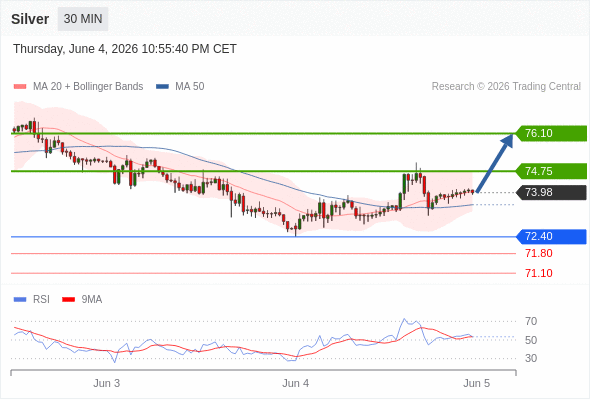
Task: Click the Jun 3 date axis label
Action: [x=106, y=383]
